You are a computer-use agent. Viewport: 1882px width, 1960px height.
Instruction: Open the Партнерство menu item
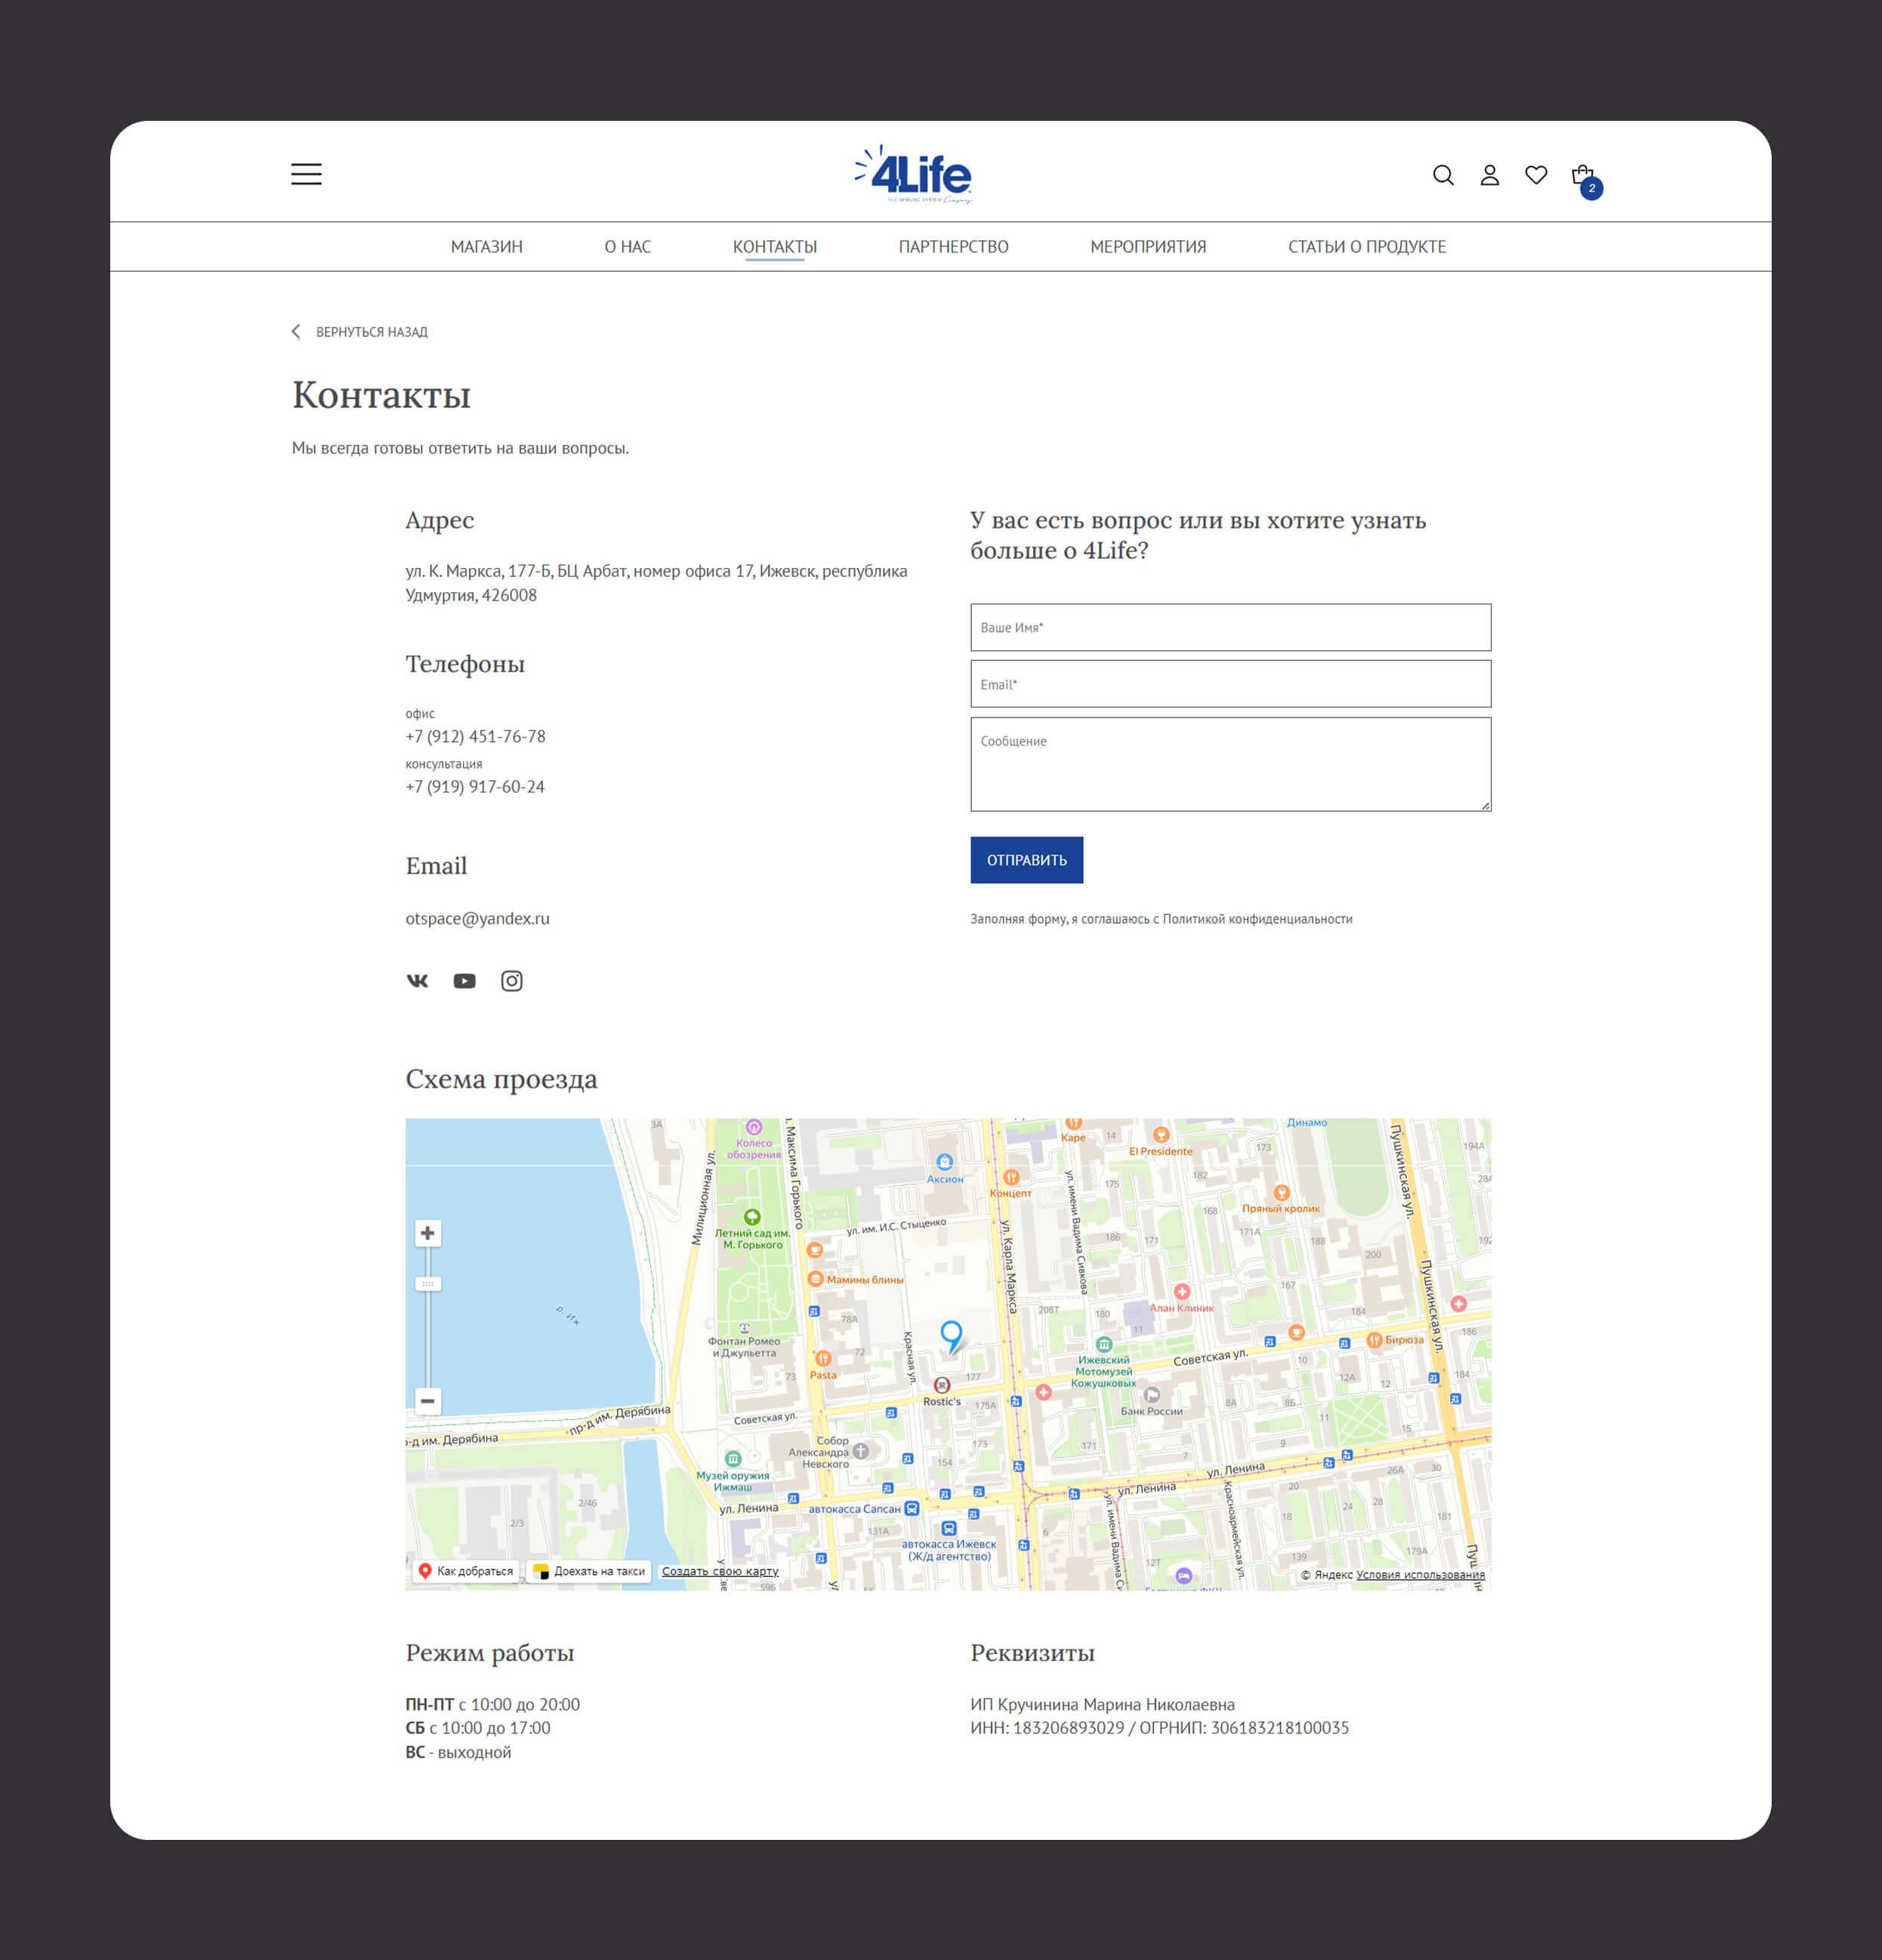coord(953,247)
